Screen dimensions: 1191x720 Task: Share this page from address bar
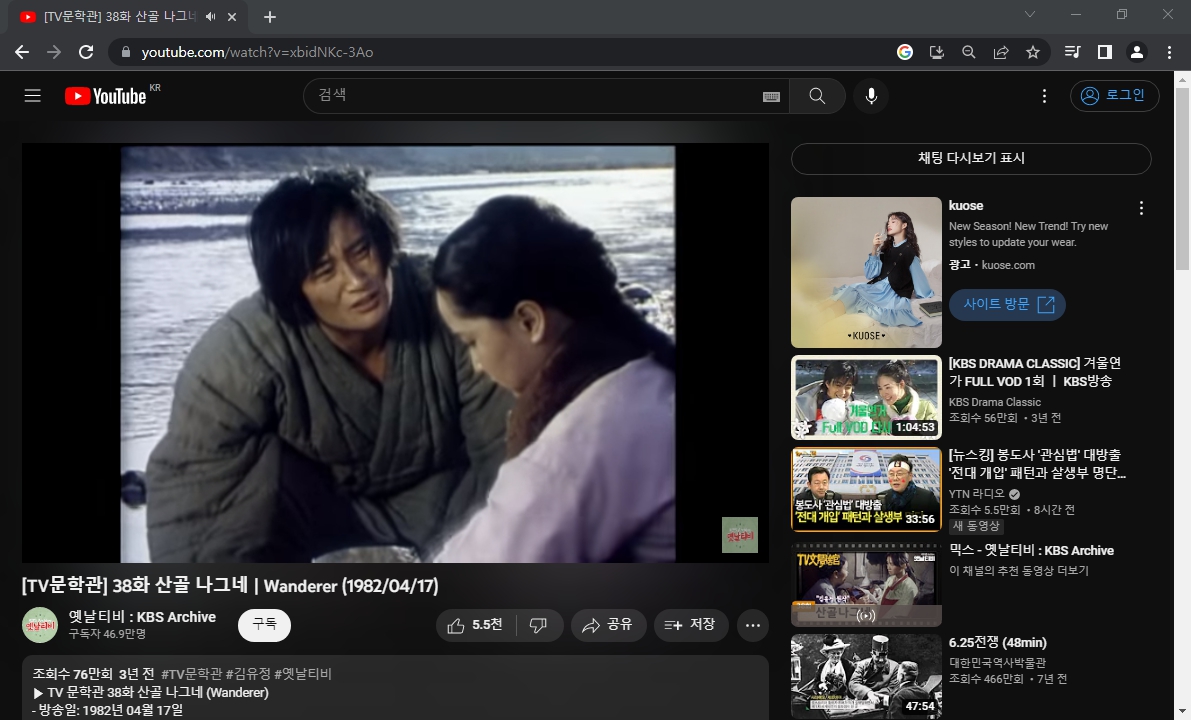1001,52
